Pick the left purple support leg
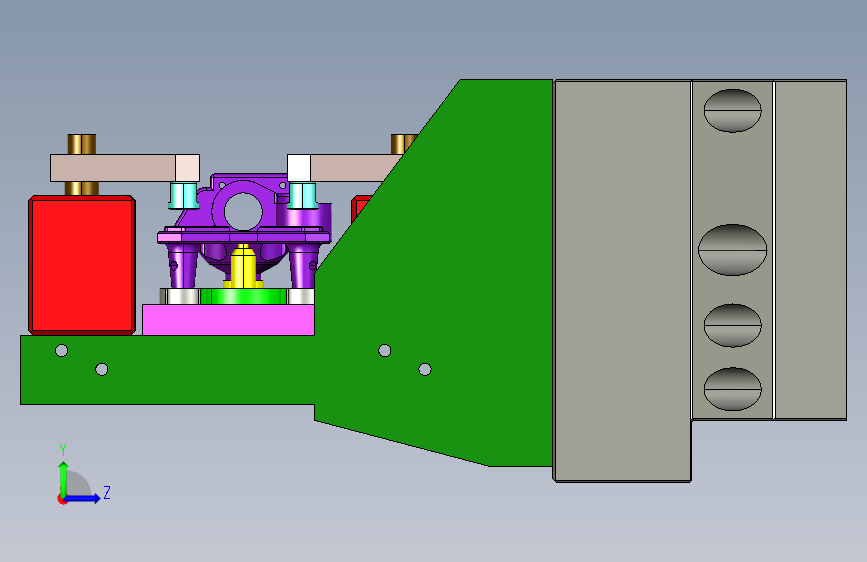 [182, 266]
